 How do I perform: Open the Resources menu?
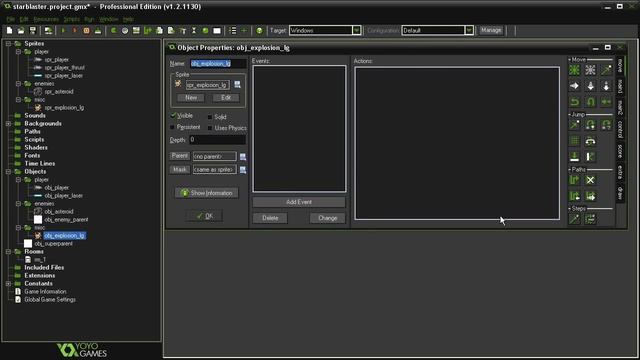pyautogui.click(x=46, y=19)
